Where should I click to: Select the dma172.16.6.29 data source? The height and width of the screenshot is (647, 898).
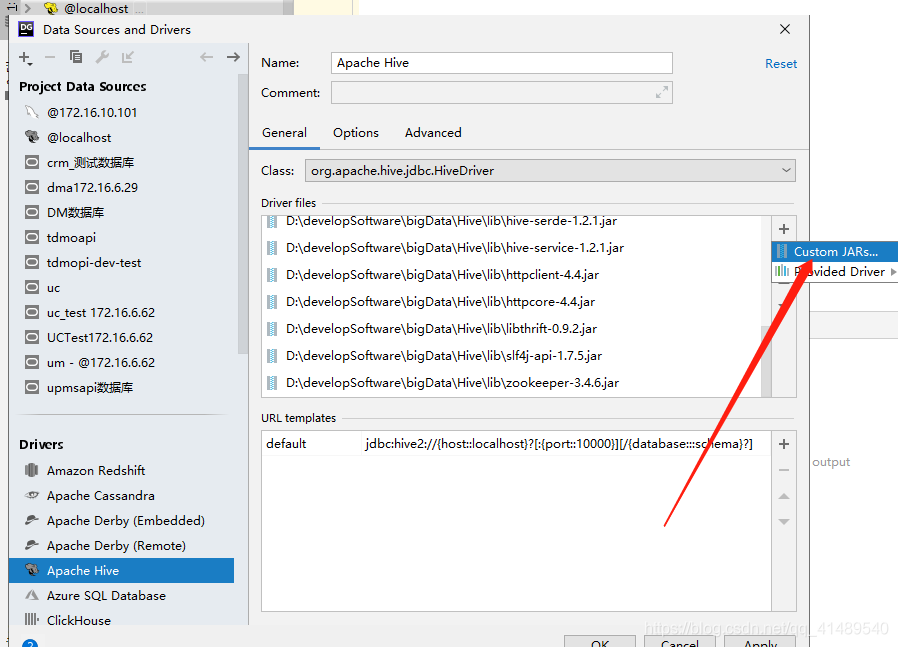point(92,187)
